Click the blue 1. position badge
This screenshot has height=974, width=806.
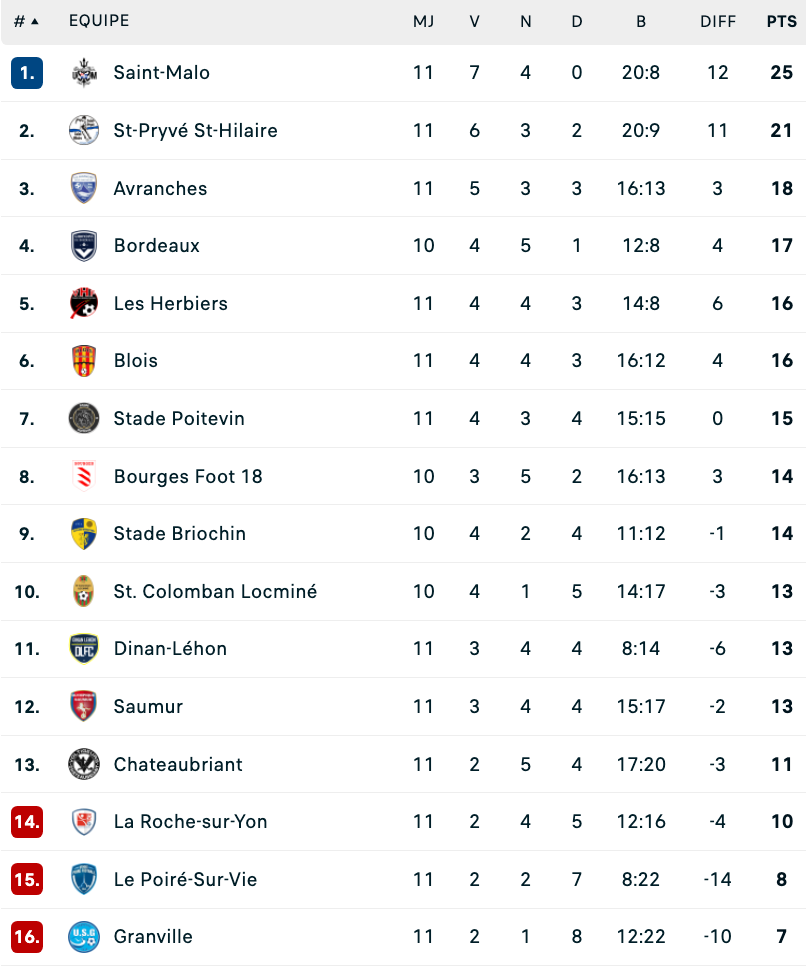click(27, 73)
